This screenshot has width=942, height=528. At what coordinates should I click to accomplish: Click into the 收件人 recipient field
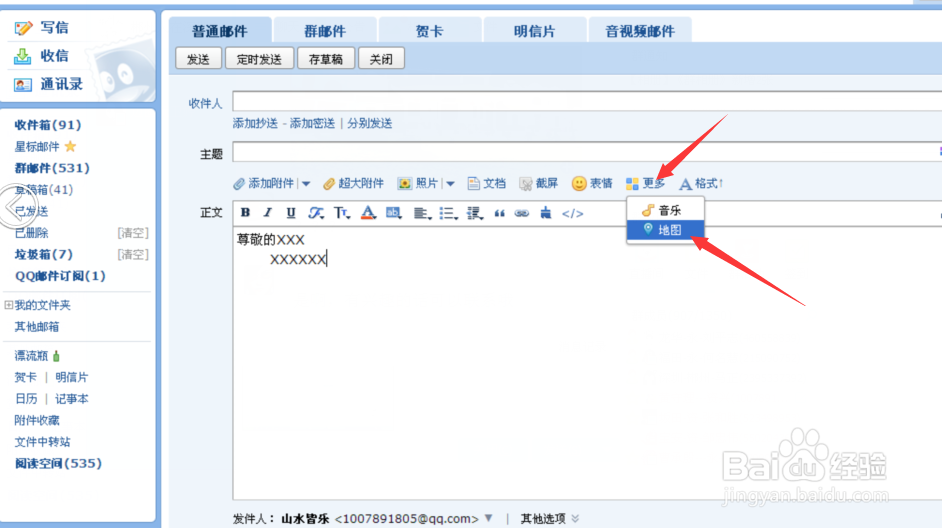587,101
